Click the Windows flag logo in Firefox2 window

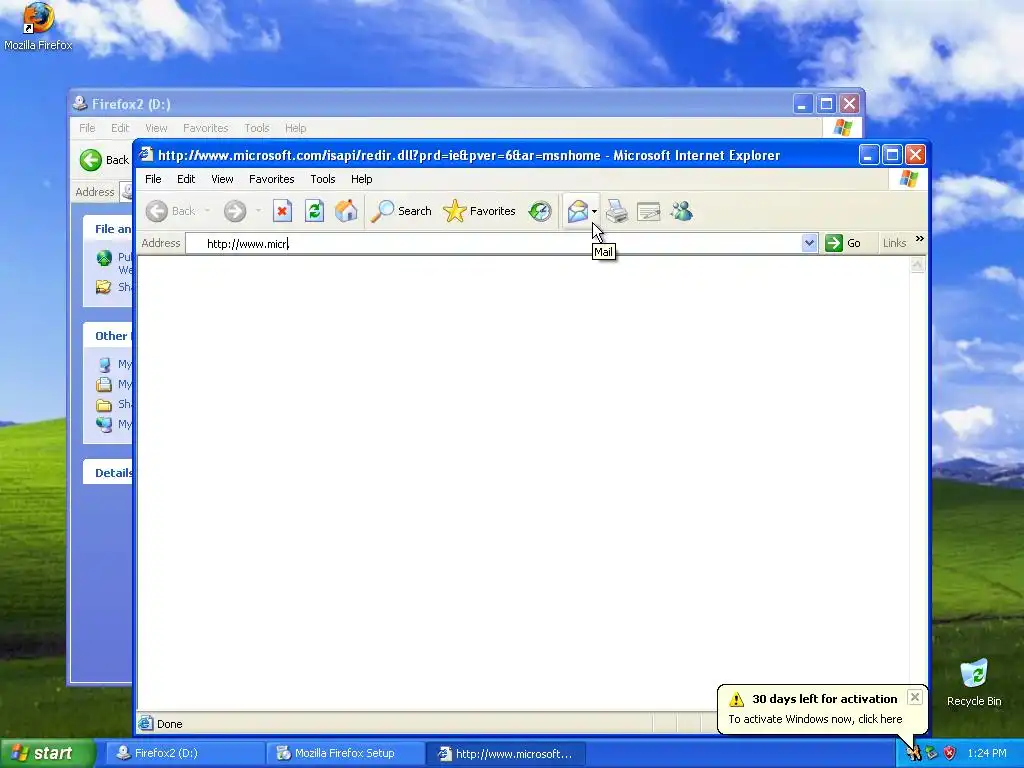coord(842,127)
